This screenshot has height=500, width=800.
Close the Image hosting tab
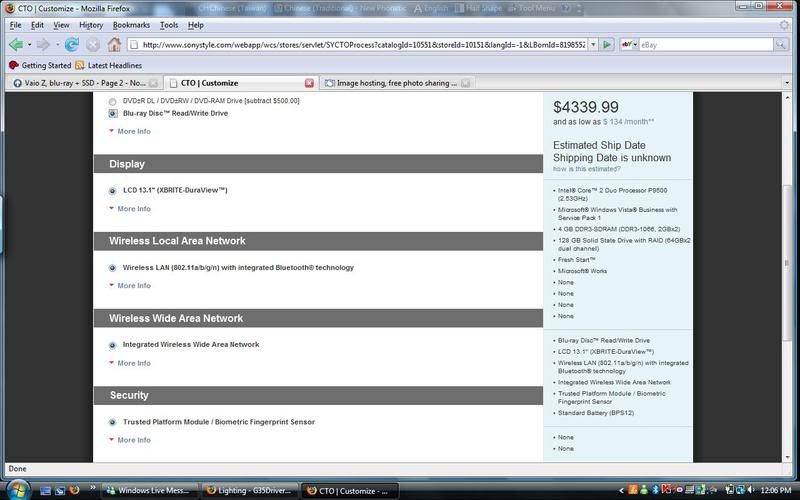pos(465,83)
